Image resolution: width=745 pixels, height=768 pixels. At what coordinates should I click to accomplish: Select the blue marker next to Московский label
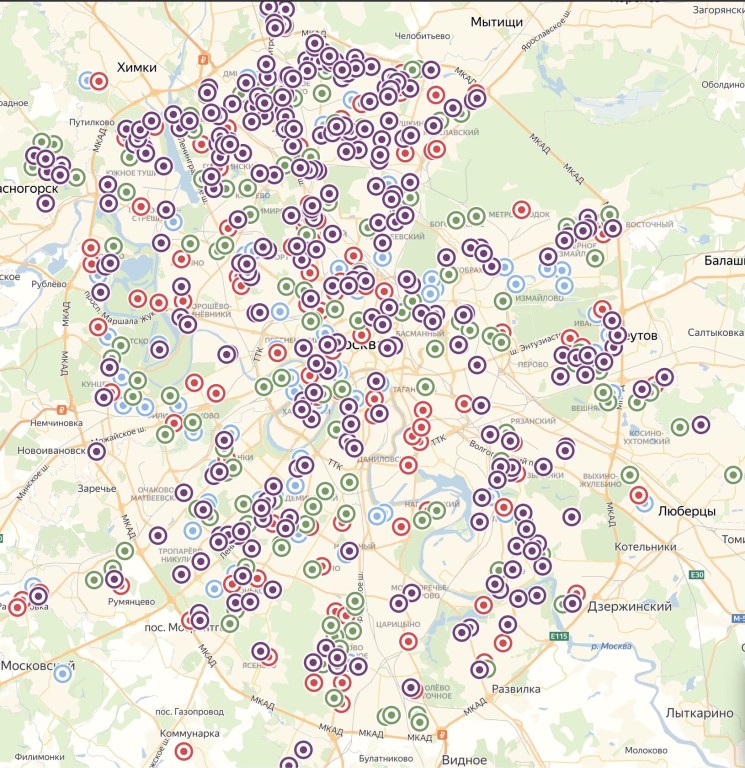62,674
